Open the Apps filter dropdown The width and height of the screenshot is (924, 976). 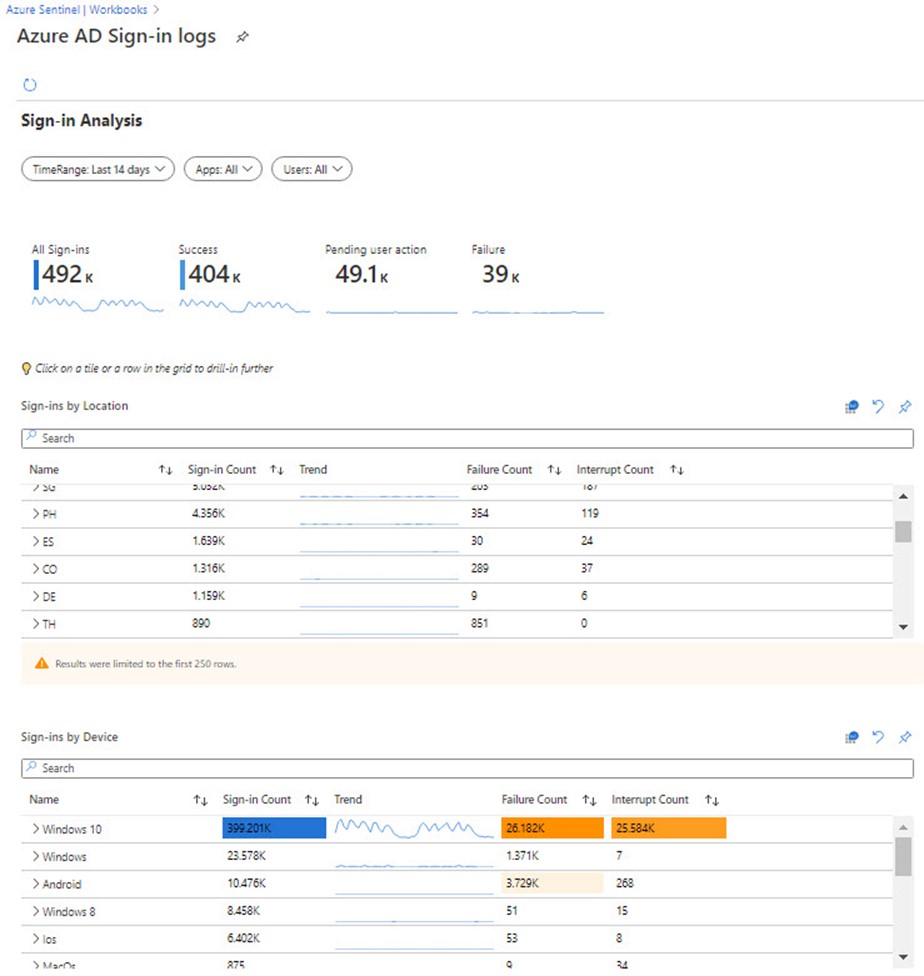pyautogui.click(x=223, y=170)
